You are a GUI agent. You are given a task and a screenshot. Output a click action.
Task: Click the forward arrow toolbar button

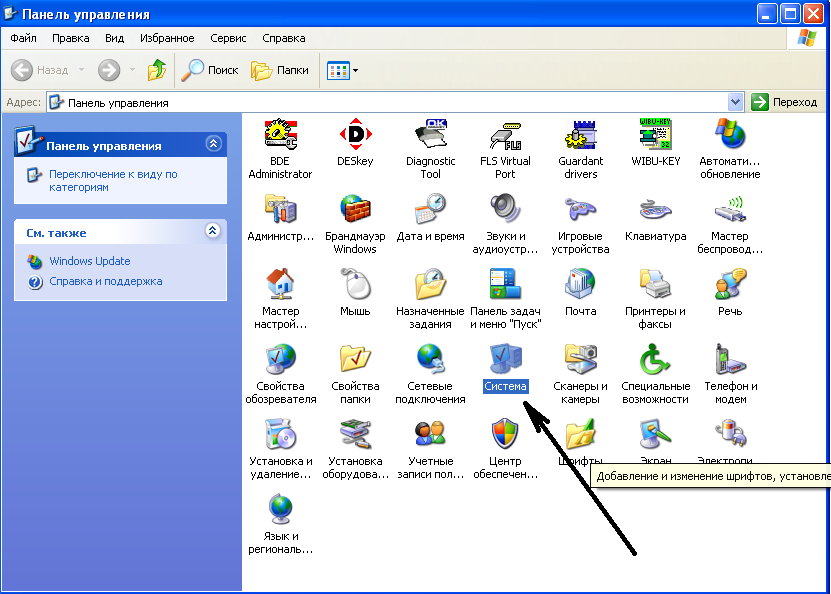[109, 70]
